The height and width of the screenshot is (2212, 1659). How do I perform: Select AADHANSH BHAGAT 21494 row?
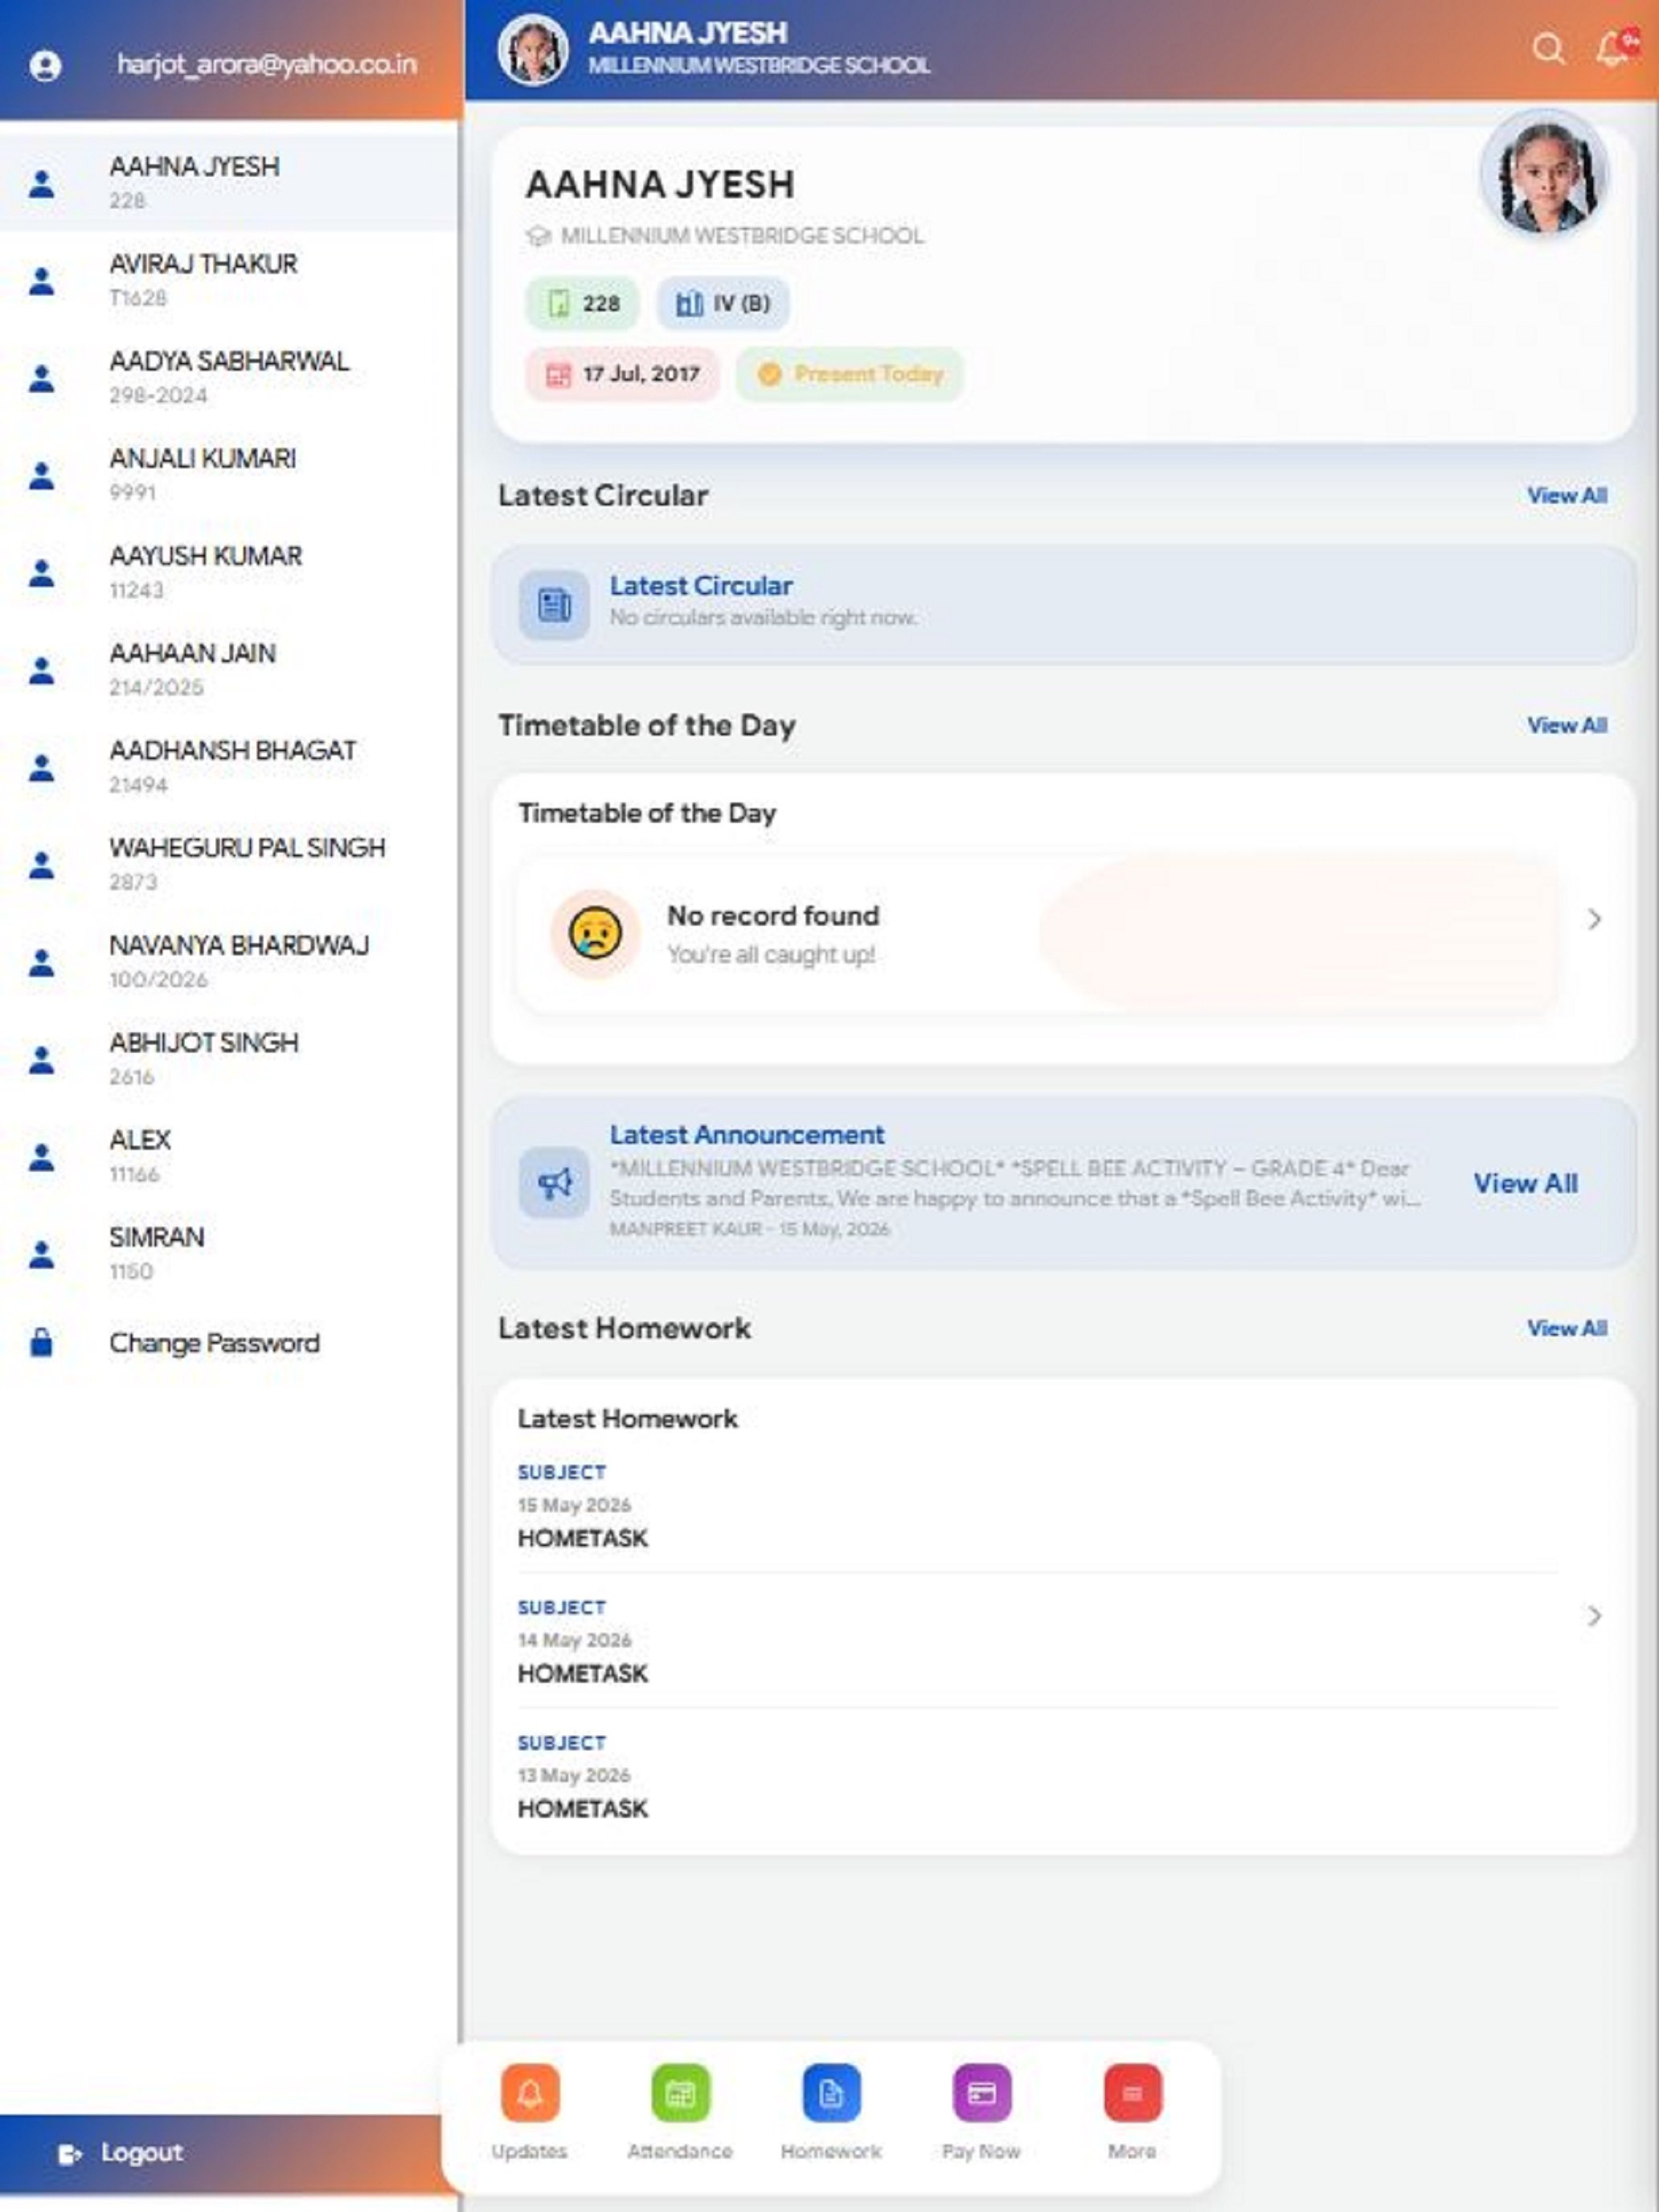(229, 767)
